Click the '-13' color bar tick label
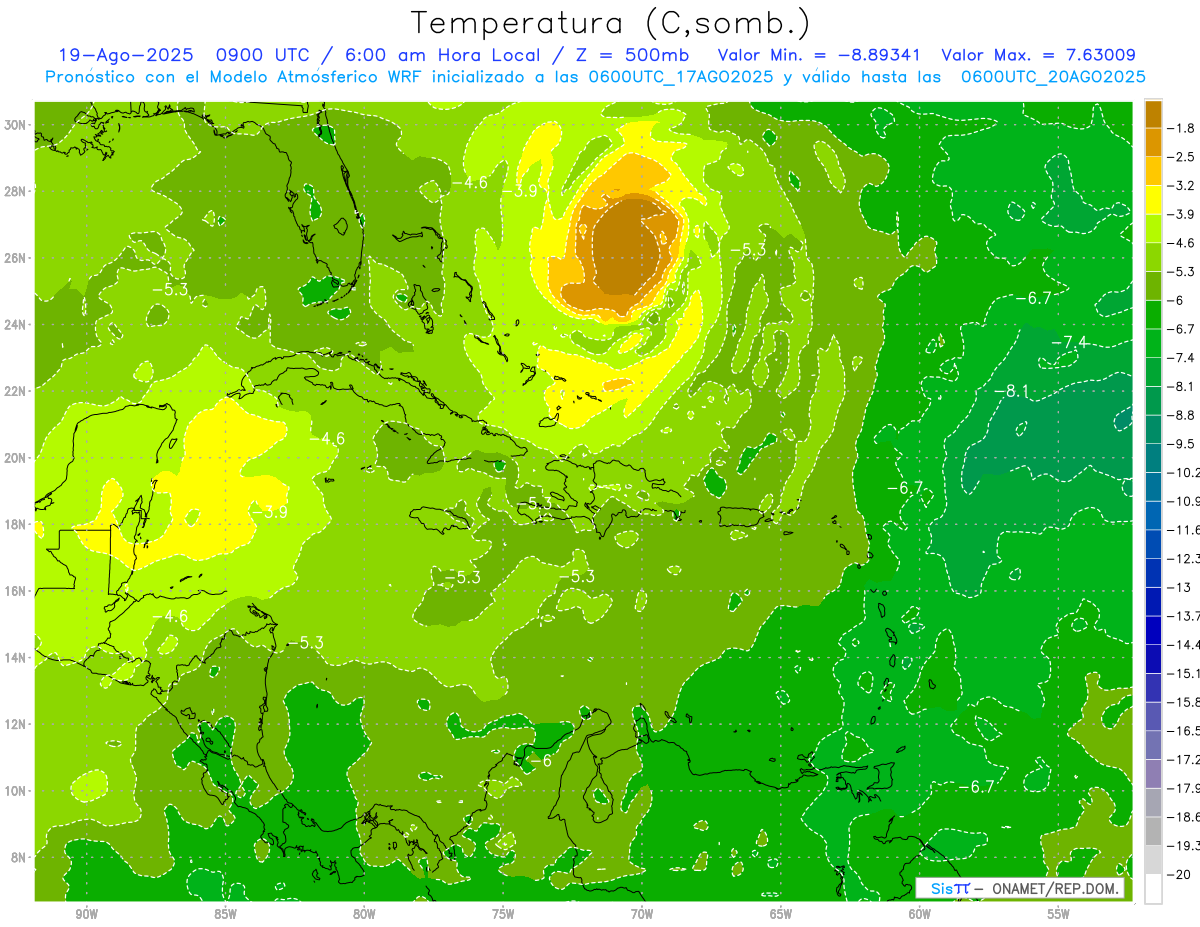The image size is (1200, 927). 1179,586
